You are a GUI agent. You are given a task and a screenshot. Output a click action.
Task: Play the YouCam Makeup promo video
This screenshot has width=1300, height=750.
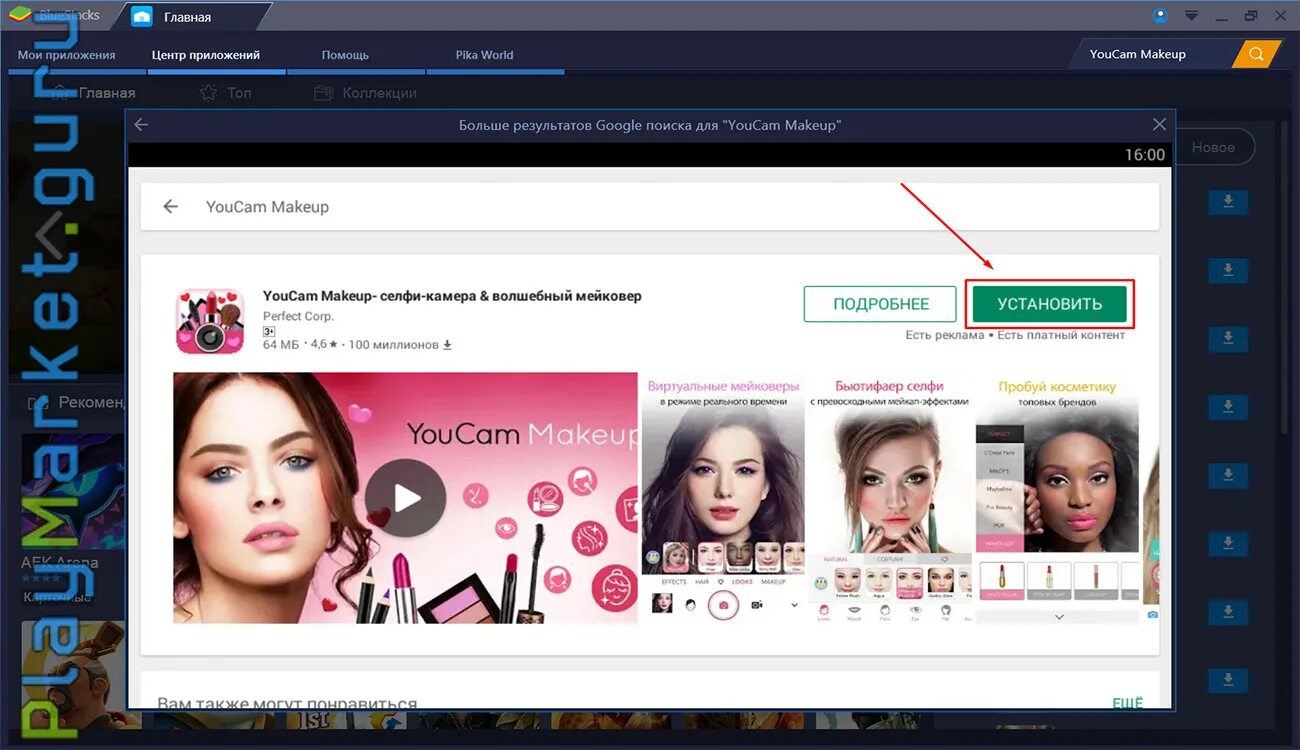[405, 498]
